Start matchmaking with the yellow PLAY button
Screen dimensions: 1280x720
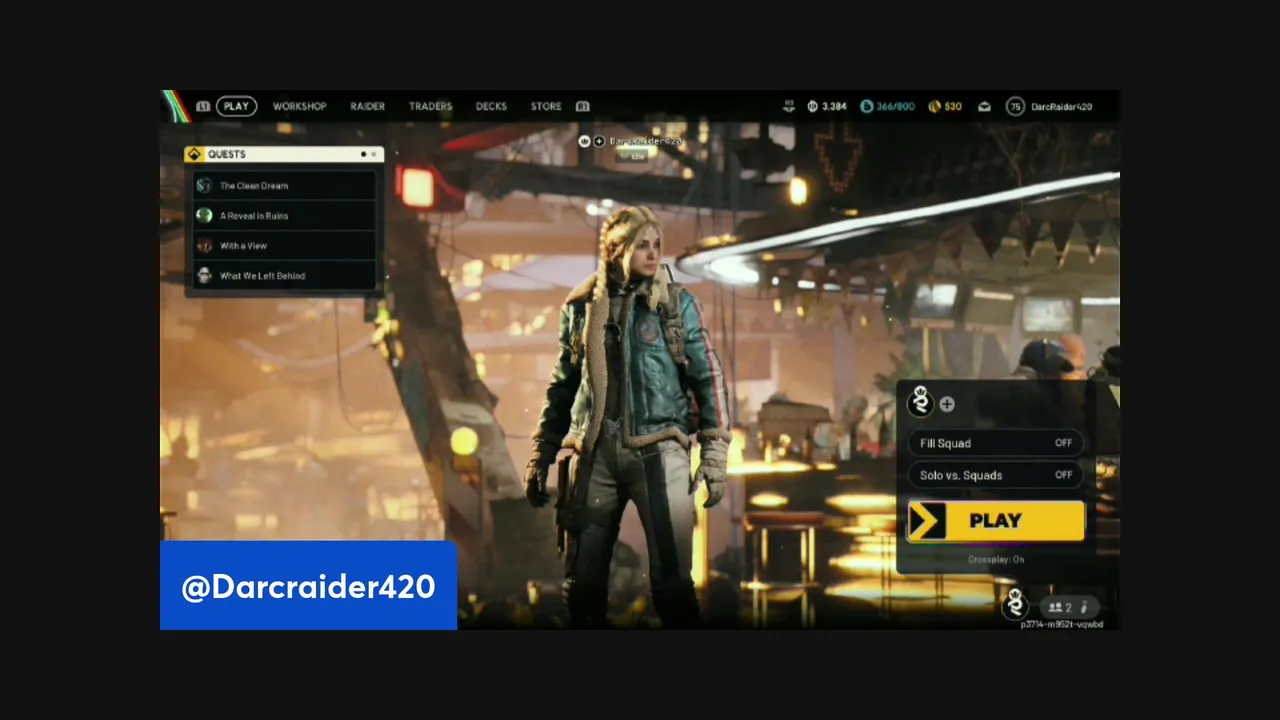click(996, 521)
